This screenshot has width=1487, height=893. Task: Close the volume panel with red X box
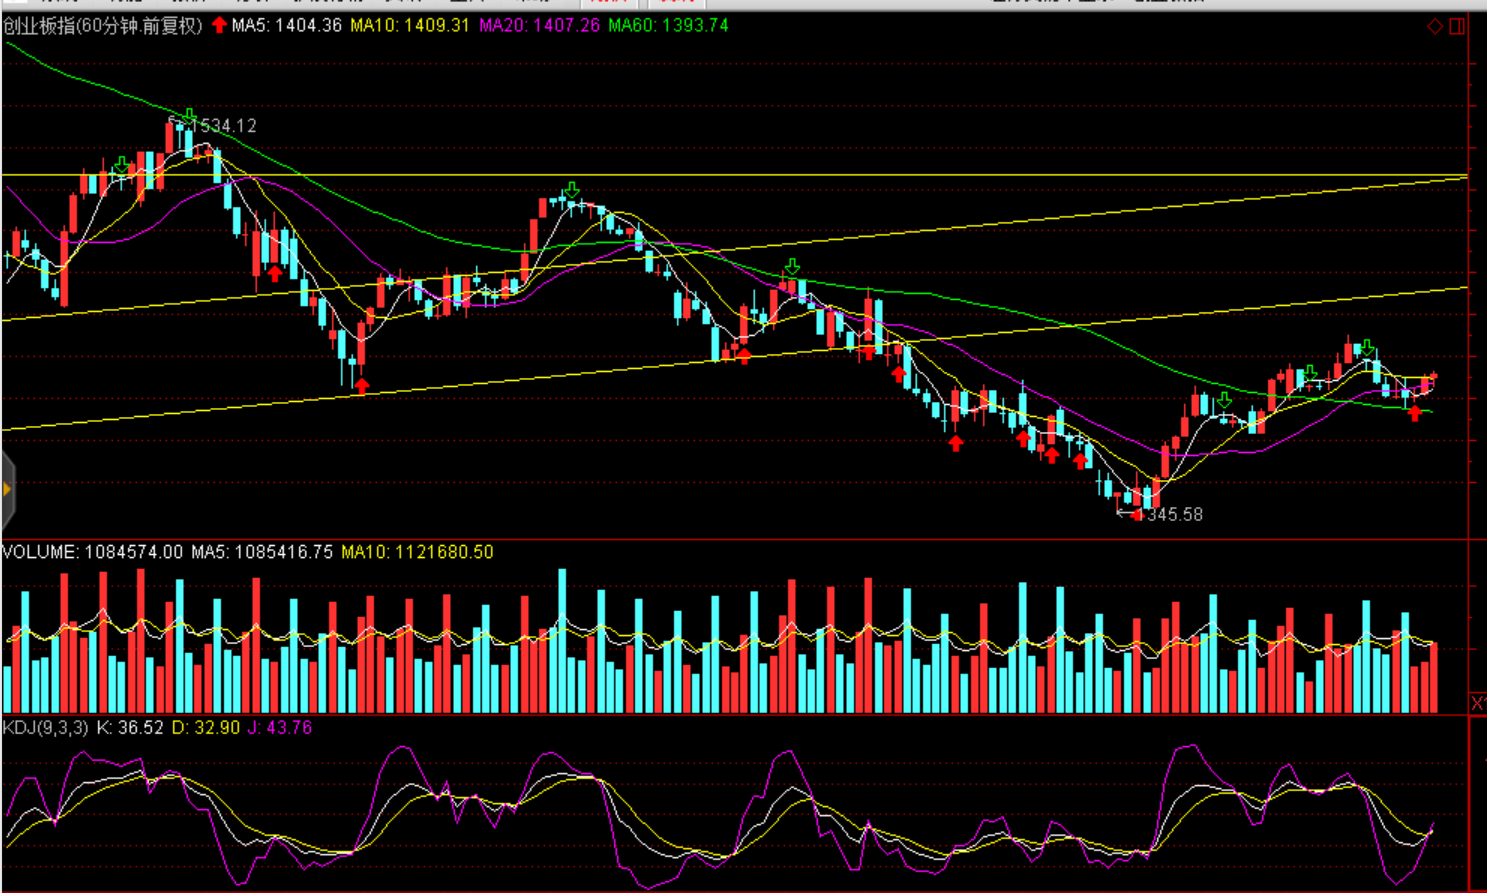[1477, 703]
